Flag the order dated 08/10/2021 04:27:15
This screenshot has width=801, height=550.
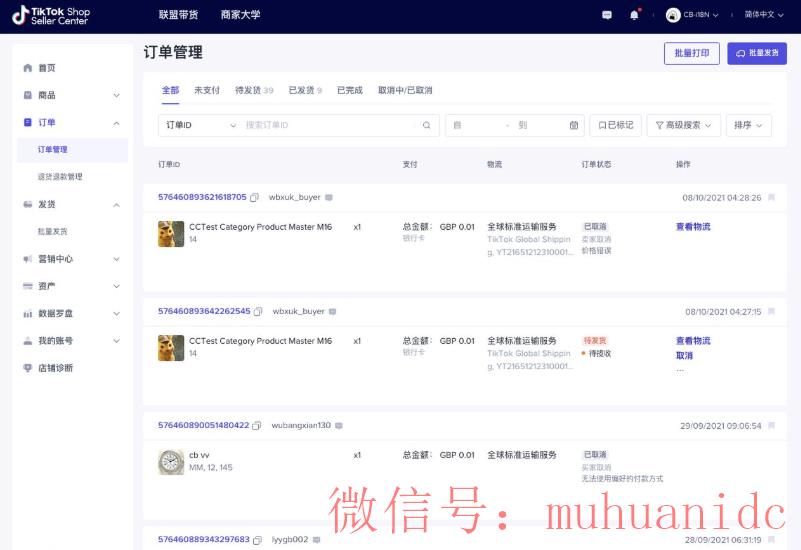(x=771, y=311)
